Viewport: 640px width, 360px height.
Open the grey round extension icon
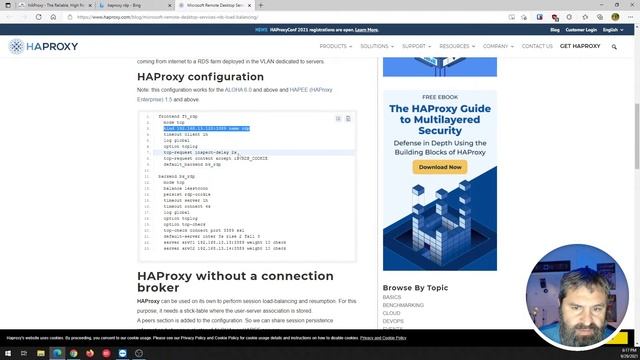coord(569,17)
